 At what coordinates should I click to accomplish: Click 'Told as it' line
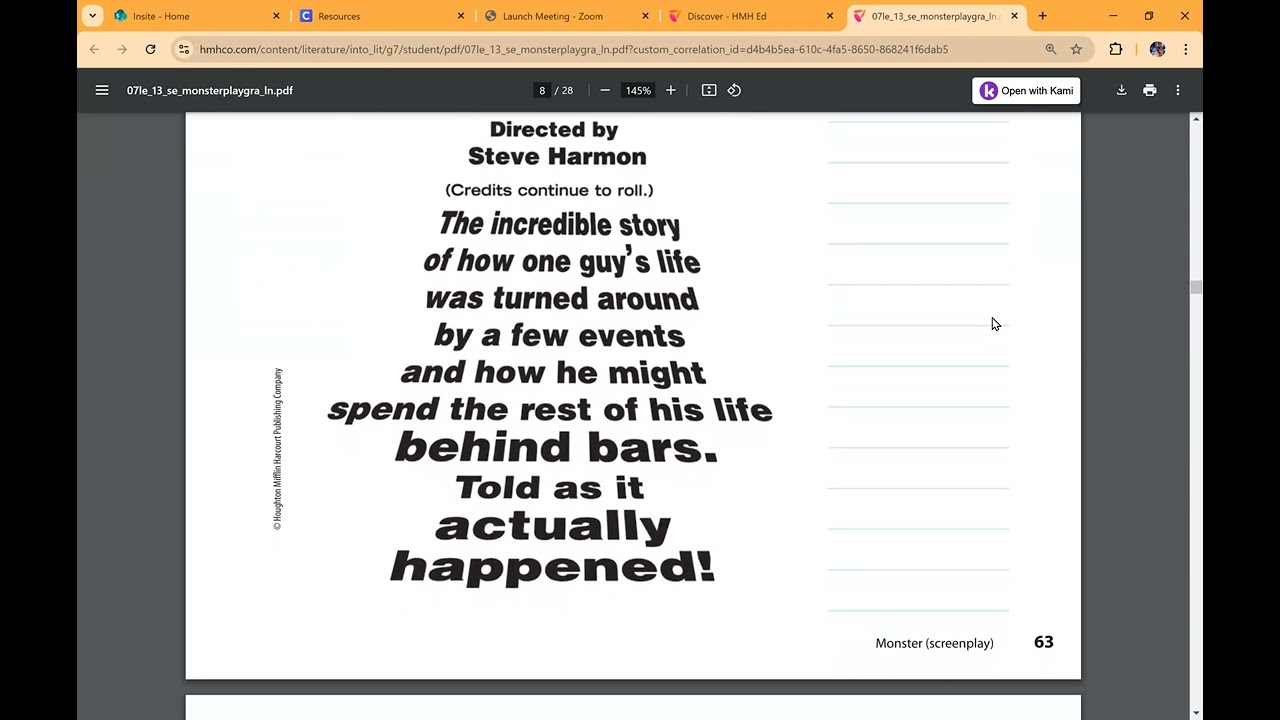coord(549,488)
